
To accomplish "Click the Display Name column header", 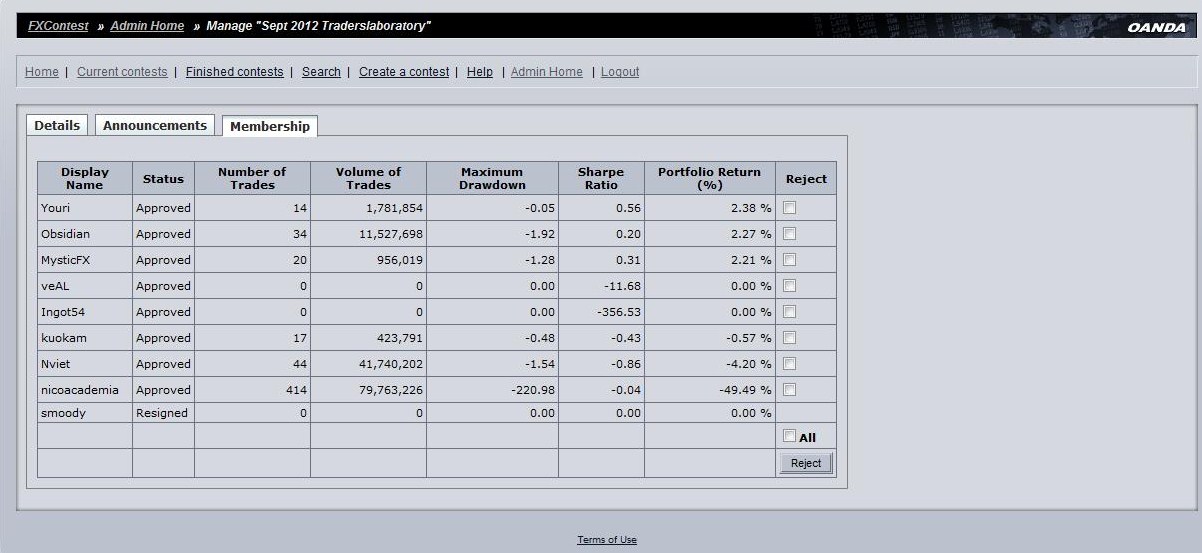I will tap(85, 178).
